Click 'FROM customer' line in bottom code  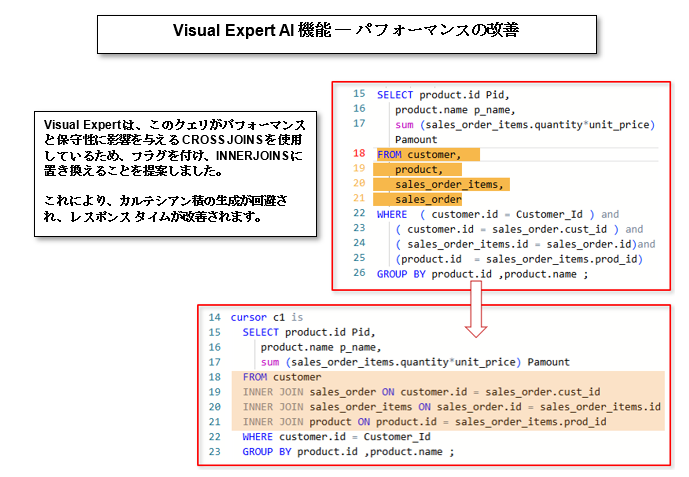[282, 377]
